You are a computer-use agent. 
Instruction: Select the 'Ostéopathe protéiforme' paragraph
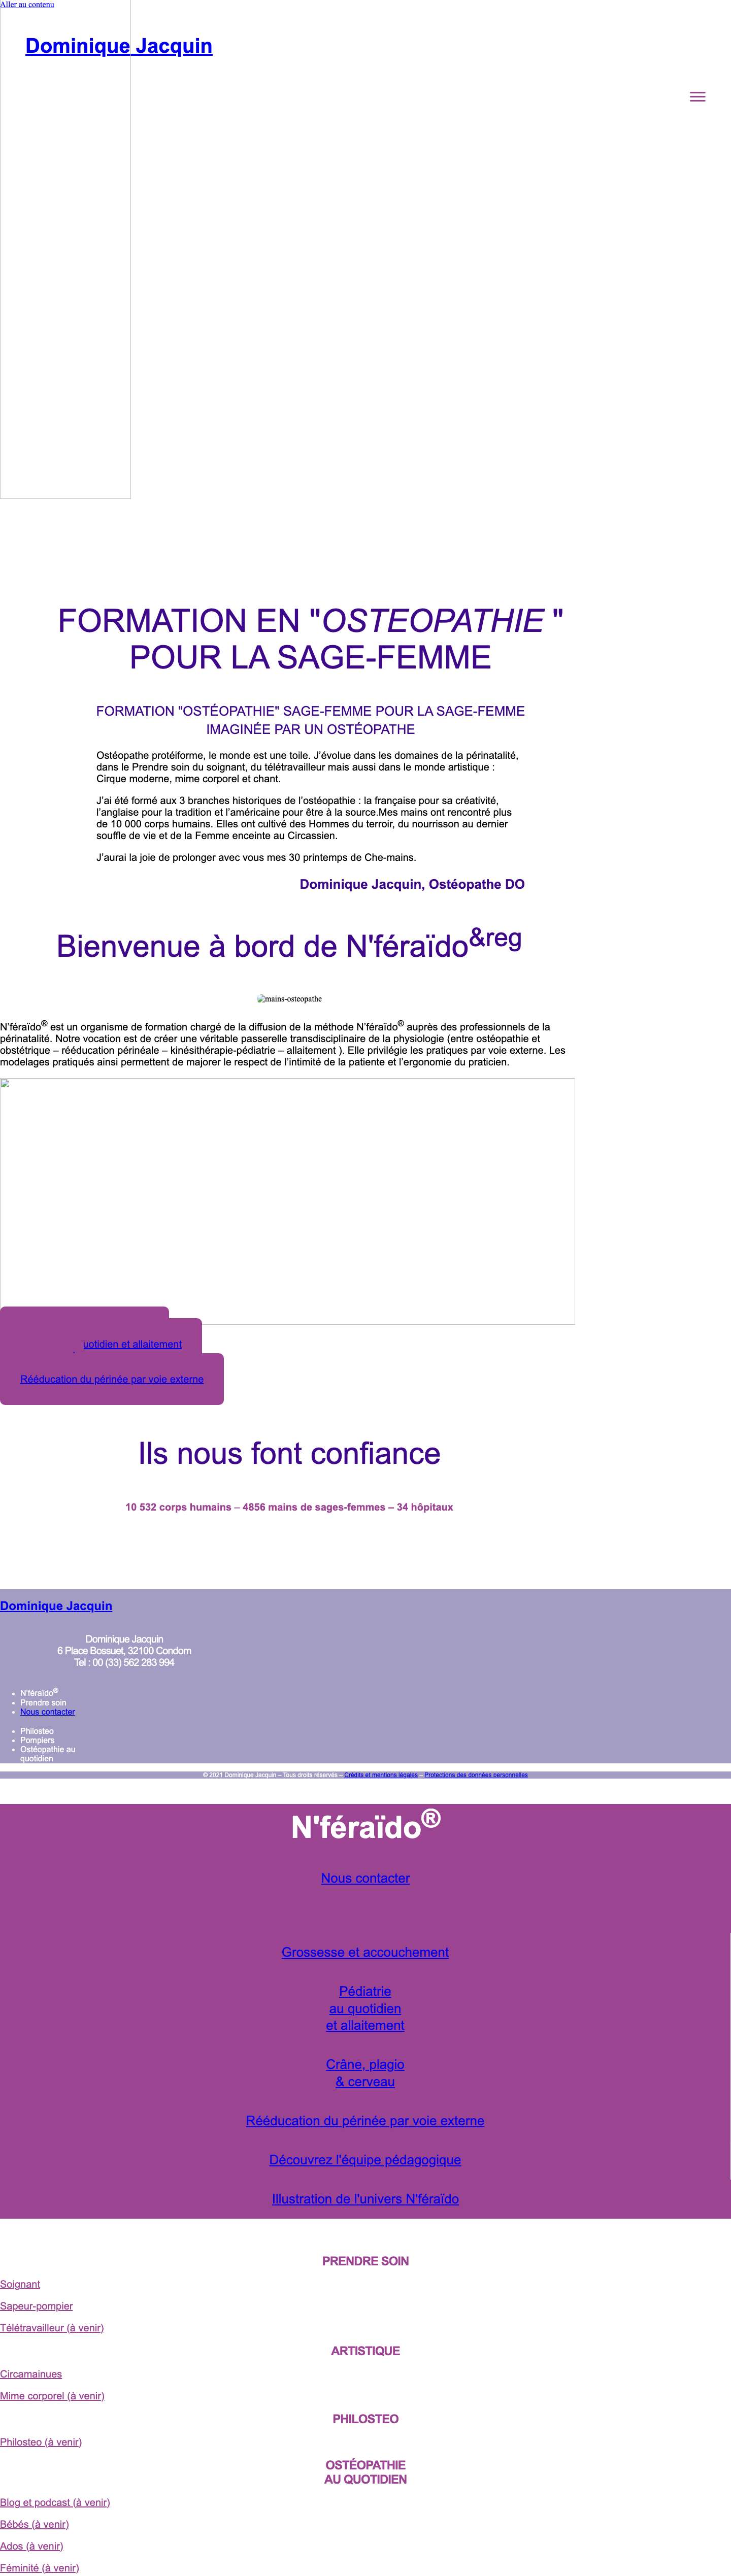[307, 766]
